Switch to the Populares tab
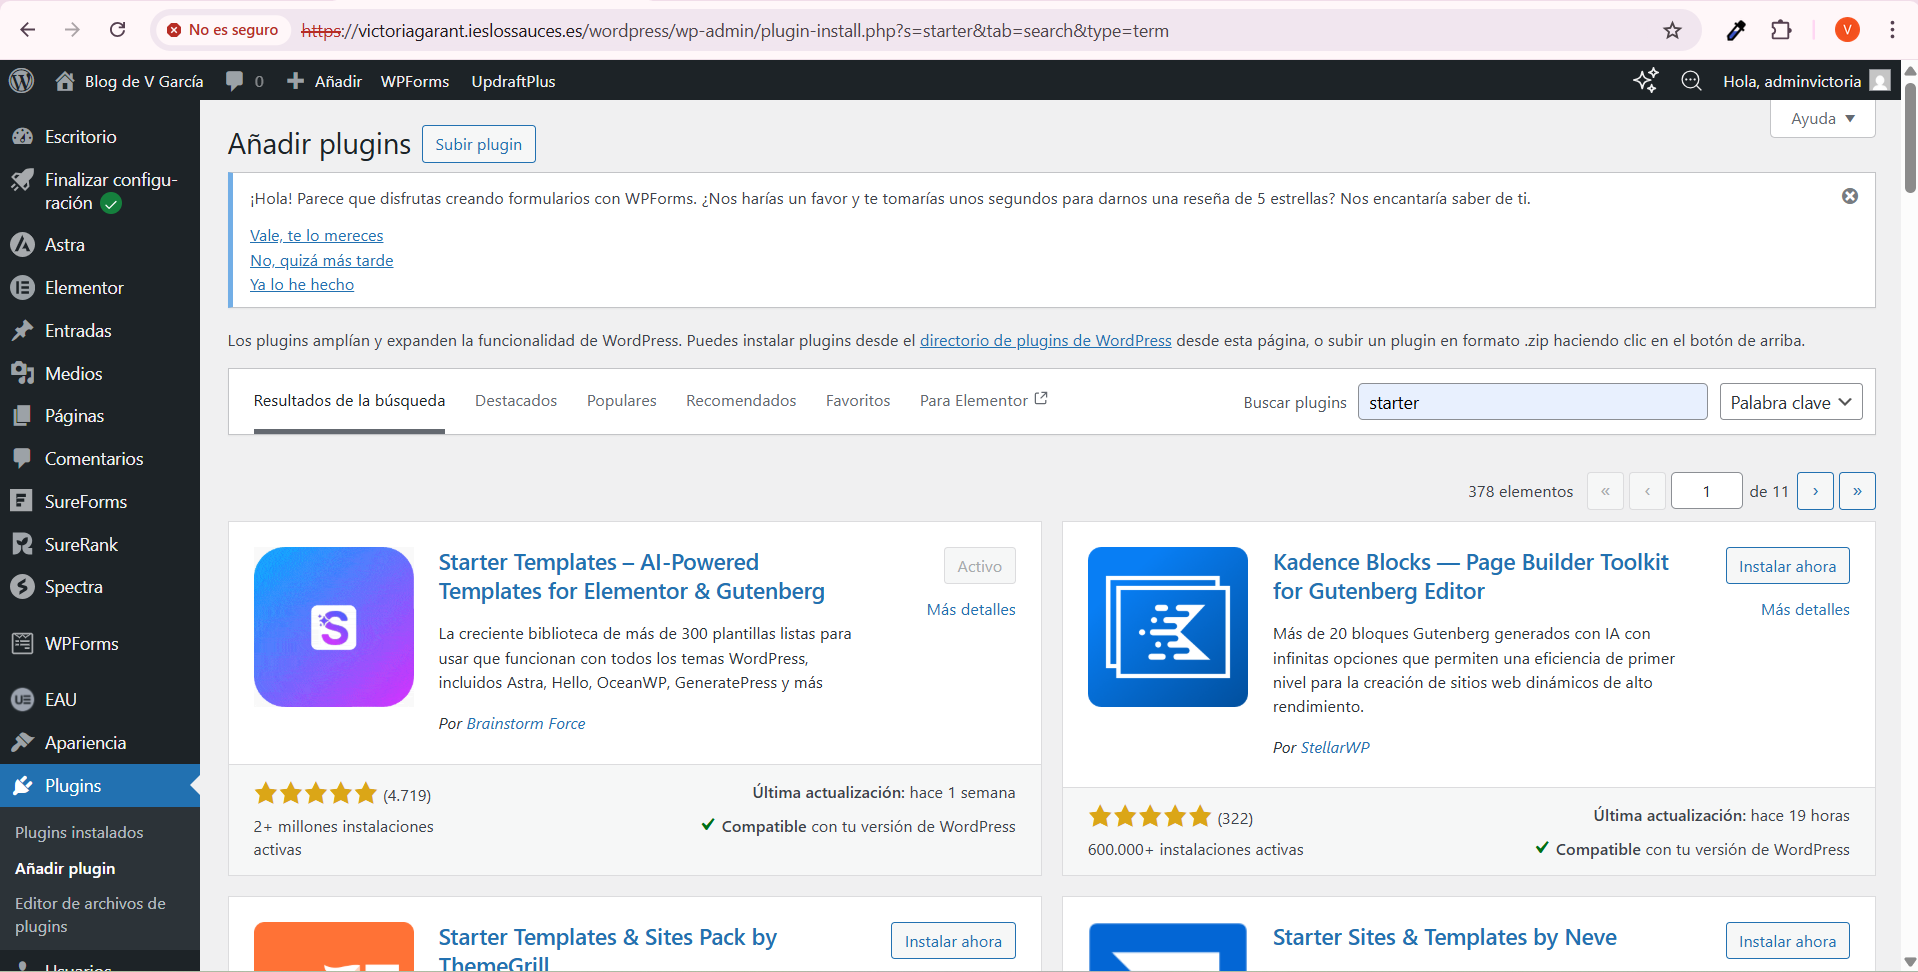 pyautogui.click(x=621, y=401)
